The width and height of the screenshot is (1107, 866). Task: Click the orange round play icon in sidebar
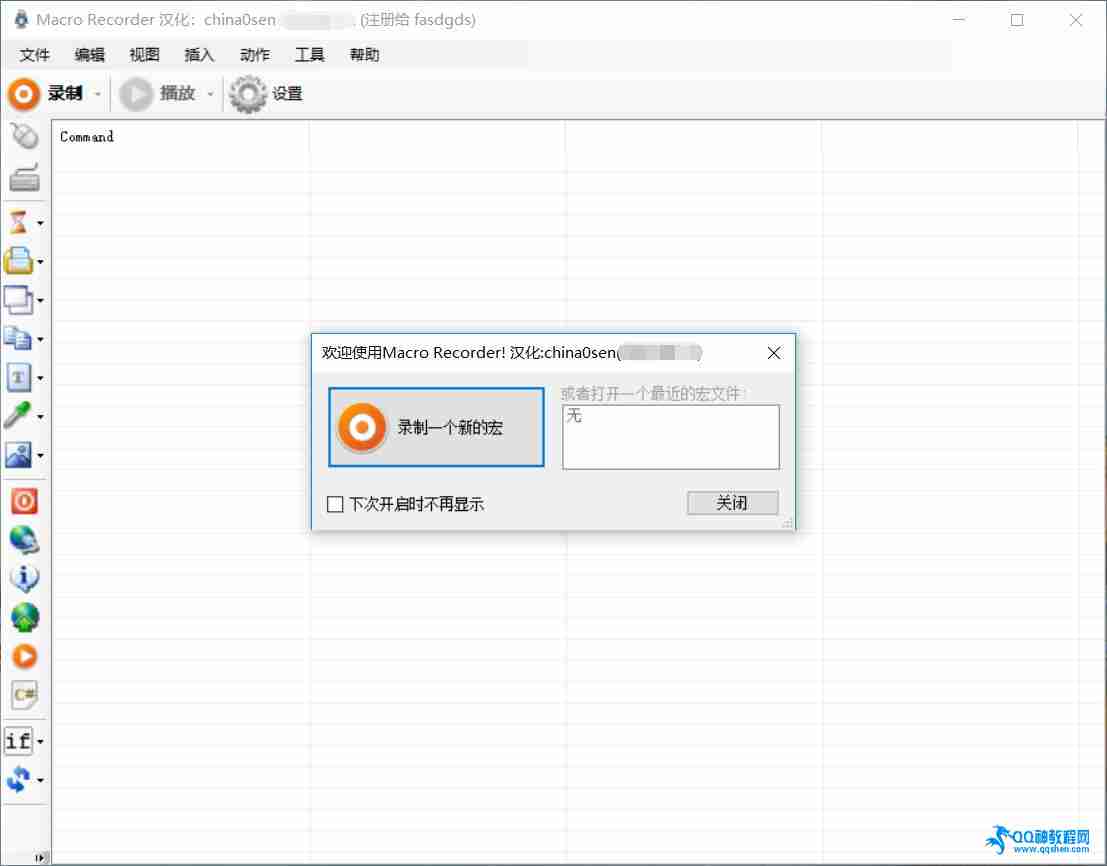click(25, 656)
